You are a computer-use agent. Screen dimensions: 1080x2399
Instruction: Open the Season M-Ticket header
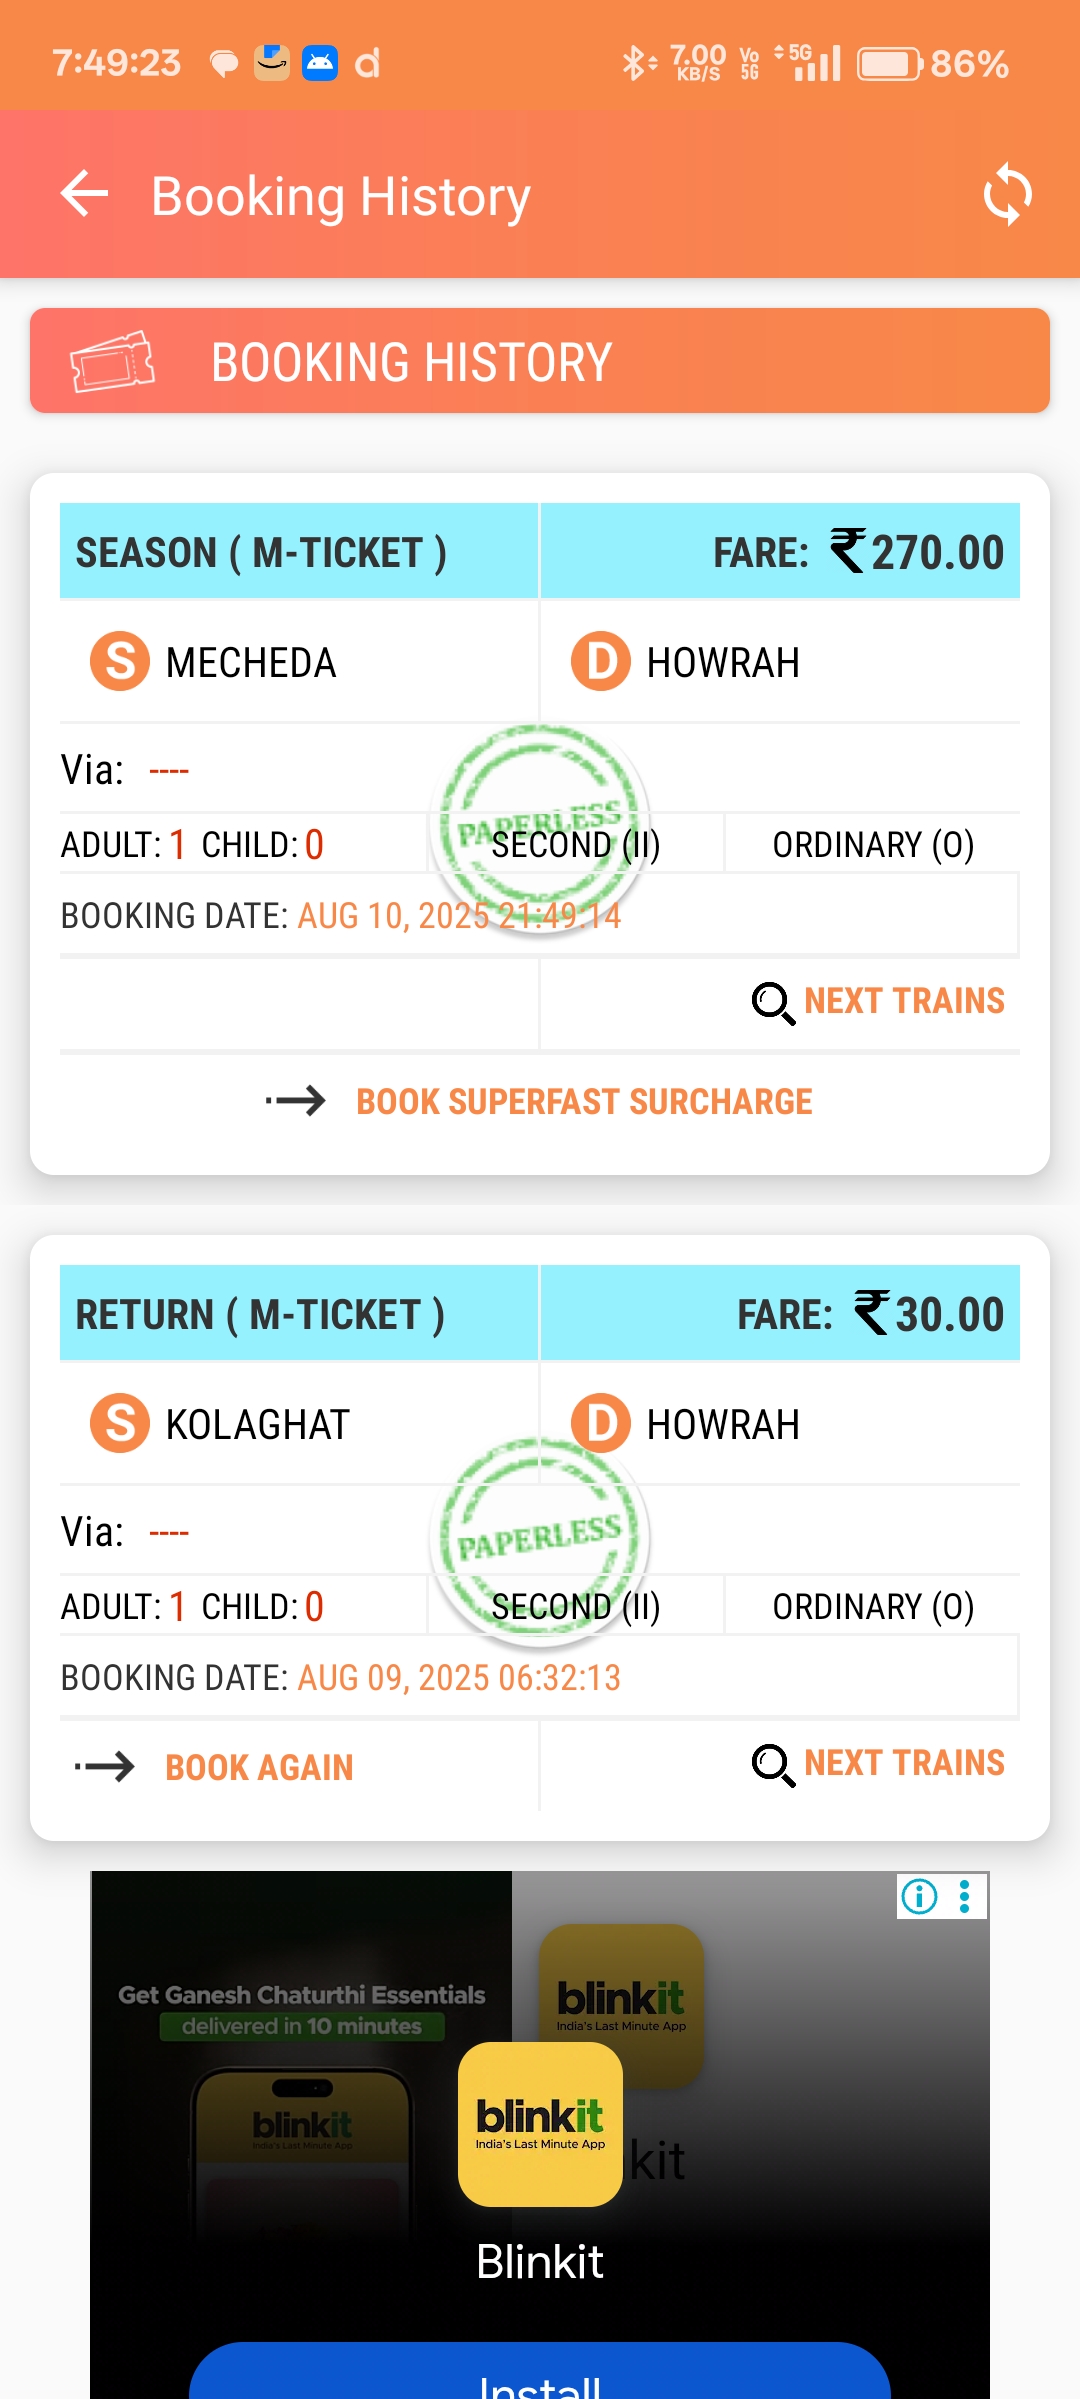pos(261,552)
